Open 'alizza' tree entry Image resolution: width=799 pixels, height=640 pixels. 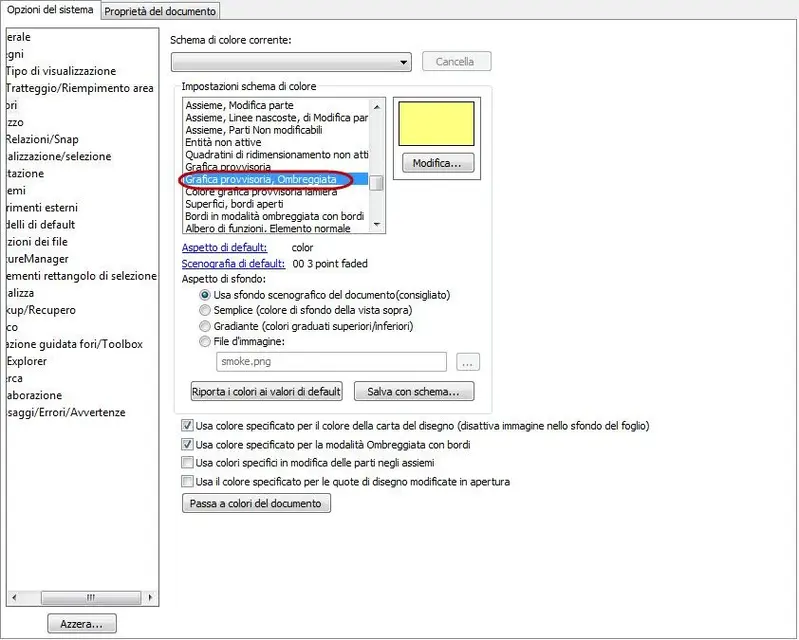(20, 293)
